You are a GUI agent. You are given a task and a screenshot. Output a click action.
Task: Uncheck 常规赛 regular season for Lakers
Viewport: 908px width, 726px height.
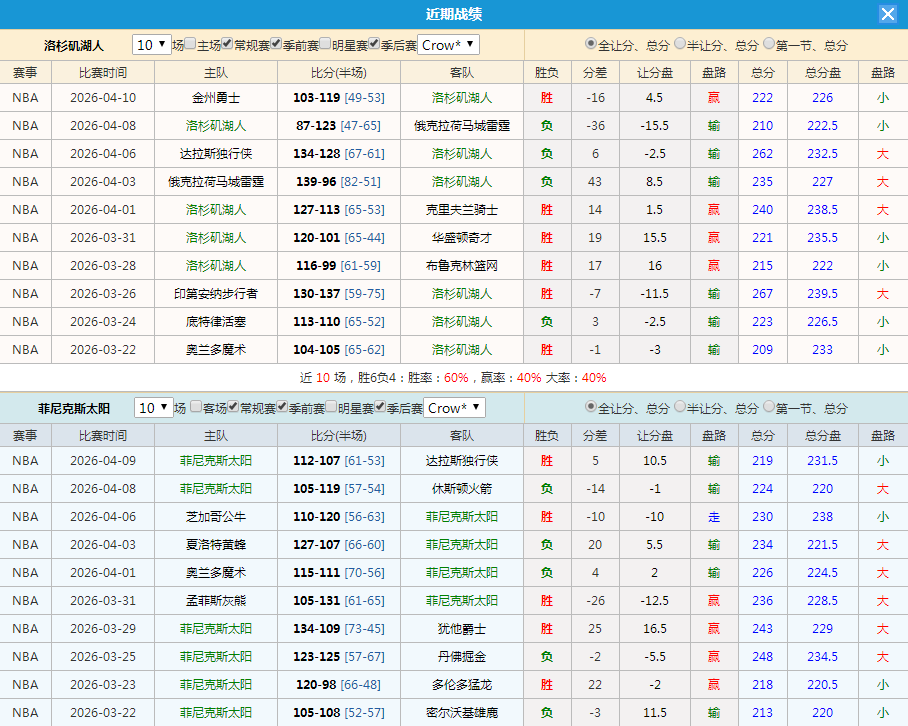pos(225,44)
